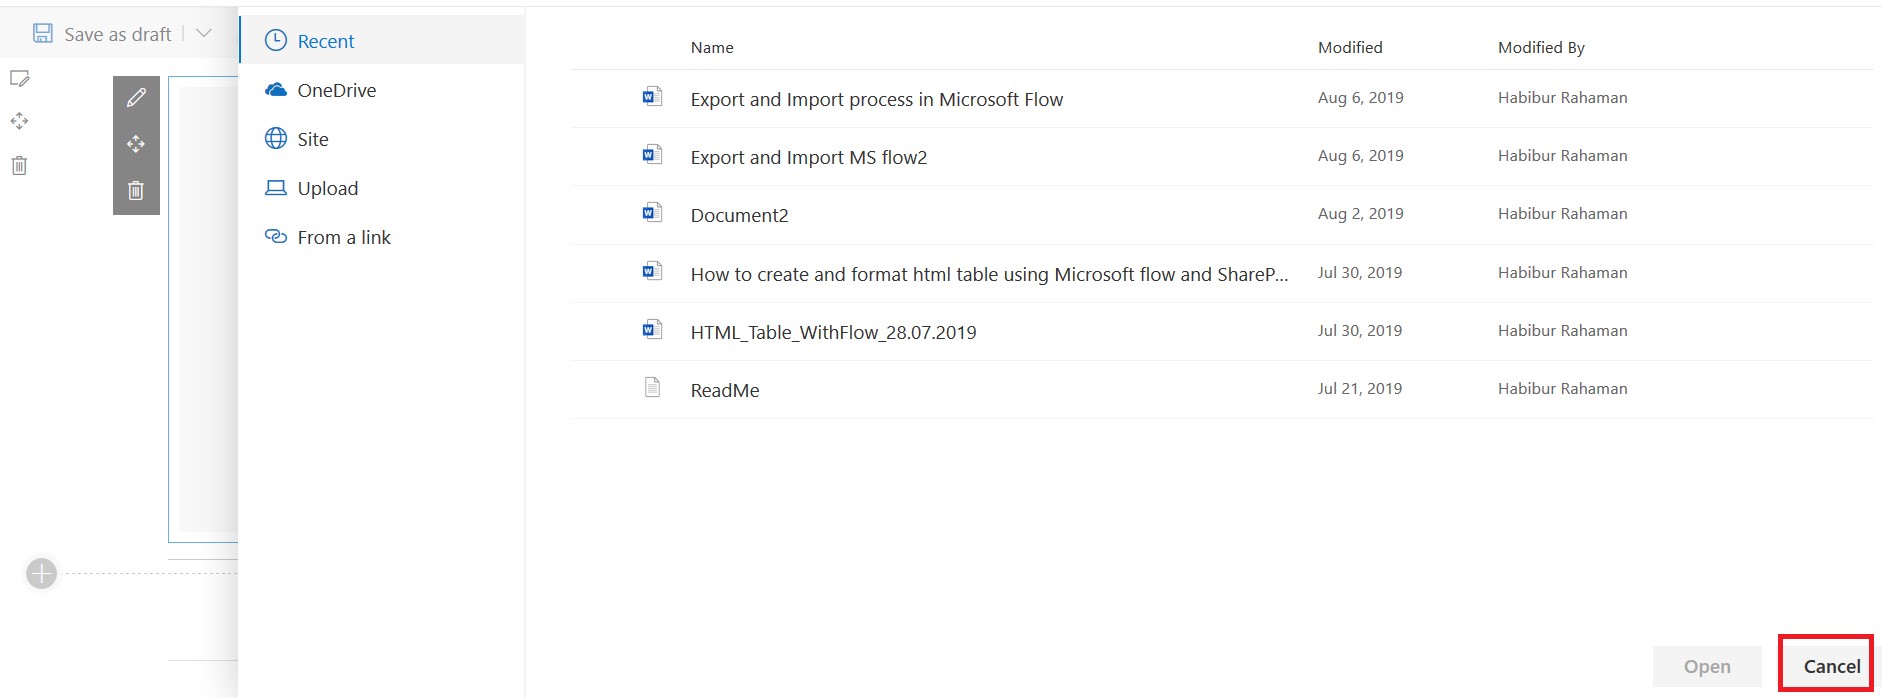Click Word icon beside HTML_Table_WithFlow_28.07.2019

tap(652, 328)
